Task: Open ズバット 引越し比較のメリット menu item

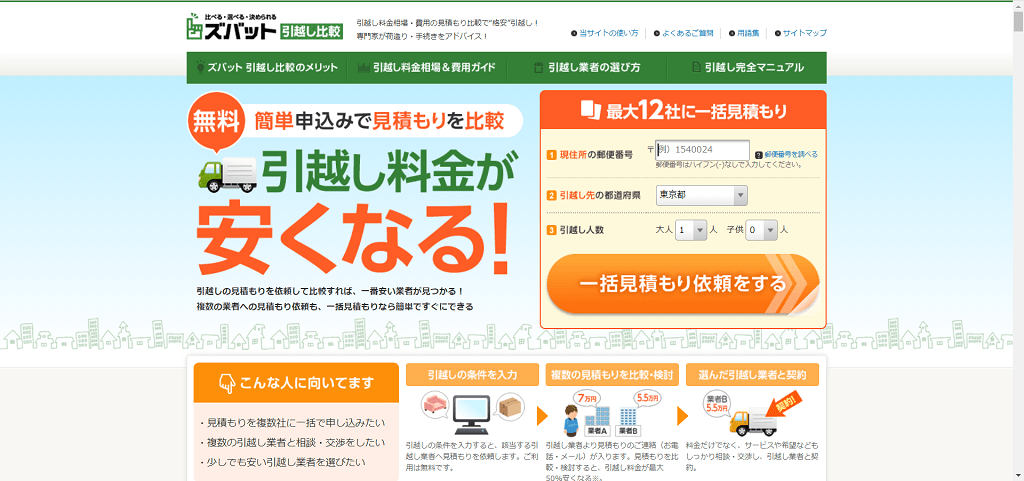Action: (266, 67)
